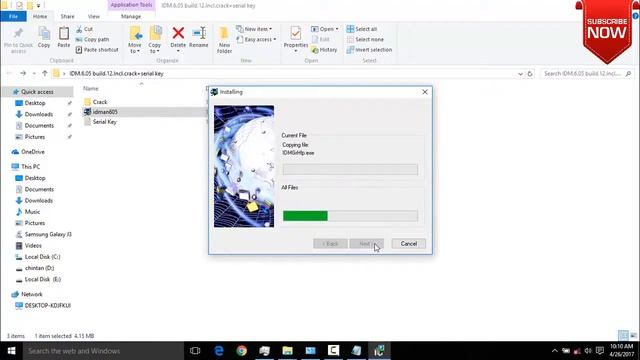
Task: Click the red Delete icon
Action: click(178, 33)
